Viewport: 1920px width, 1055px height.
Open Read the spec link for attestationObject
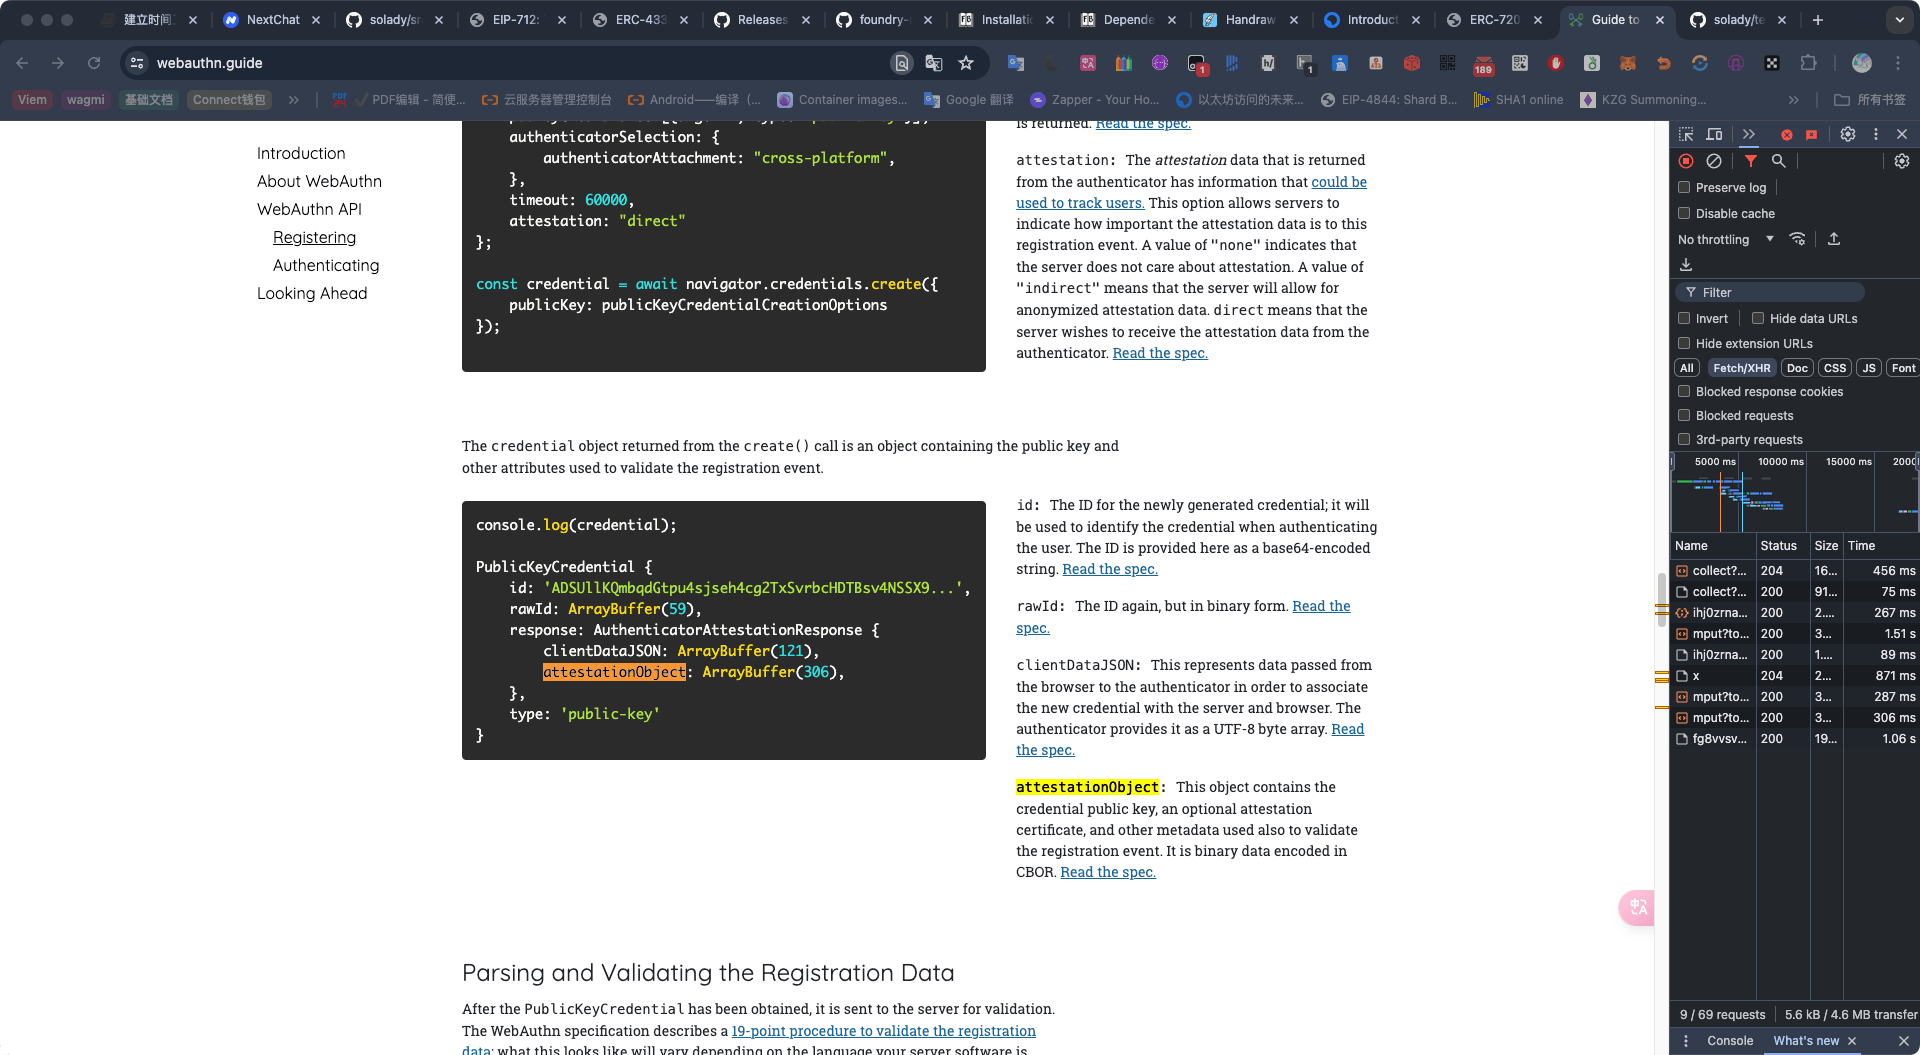pyautogui.click(x=1108, y=872)
